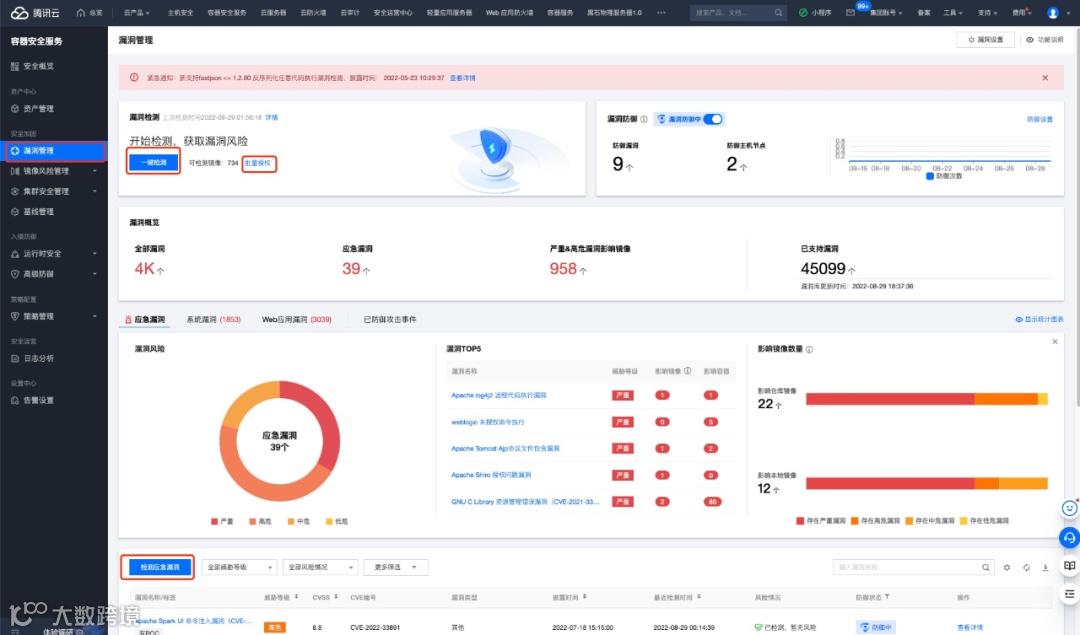Open 功能说明 eye icon link
The height and width of the screenshot is (635, 1080).
(x=1045, y=40)
